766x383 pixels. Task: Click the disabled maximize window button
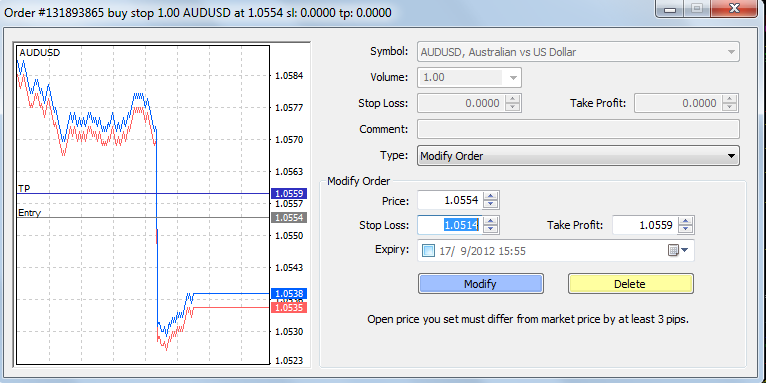[x=697, y=8]
